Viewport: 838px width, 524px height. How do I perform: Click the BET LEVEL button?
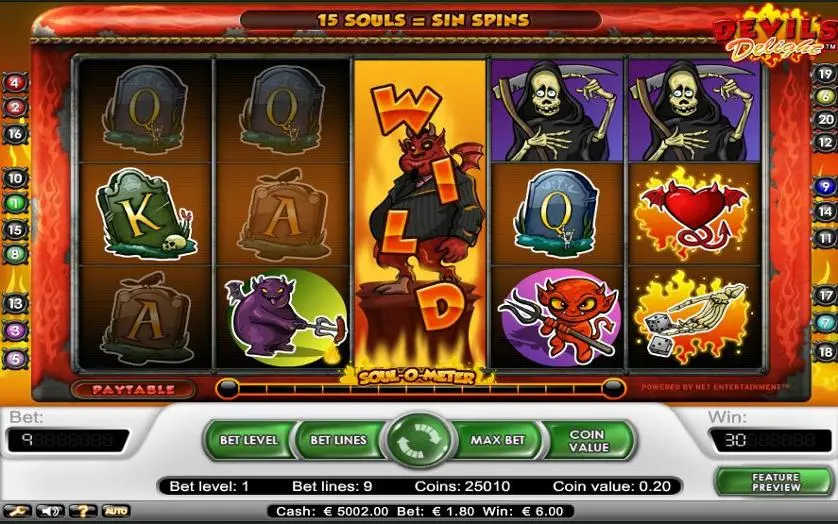pos(249,440)
